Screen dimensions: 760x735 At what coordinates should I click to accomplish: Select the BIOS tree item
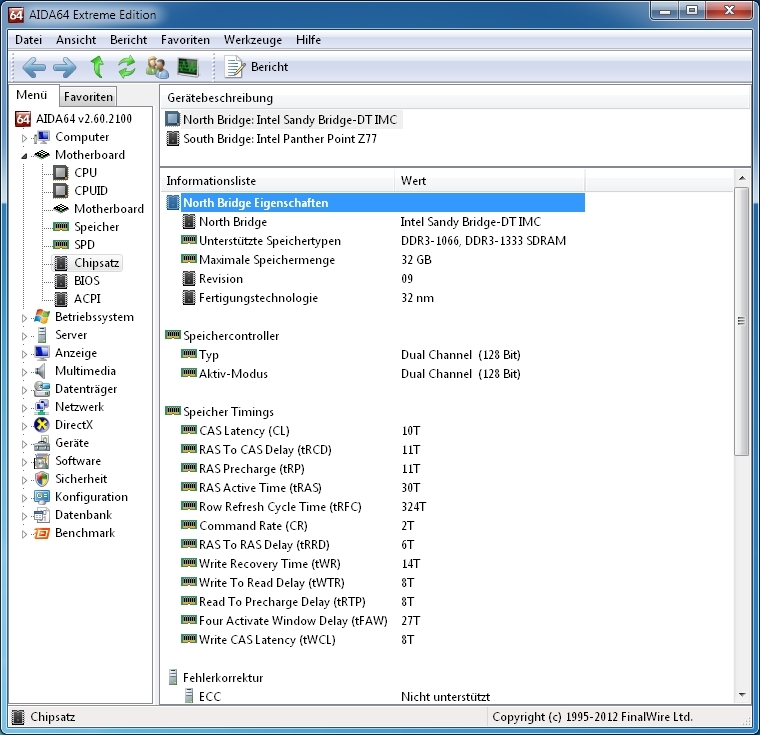[x=86, y=281]
